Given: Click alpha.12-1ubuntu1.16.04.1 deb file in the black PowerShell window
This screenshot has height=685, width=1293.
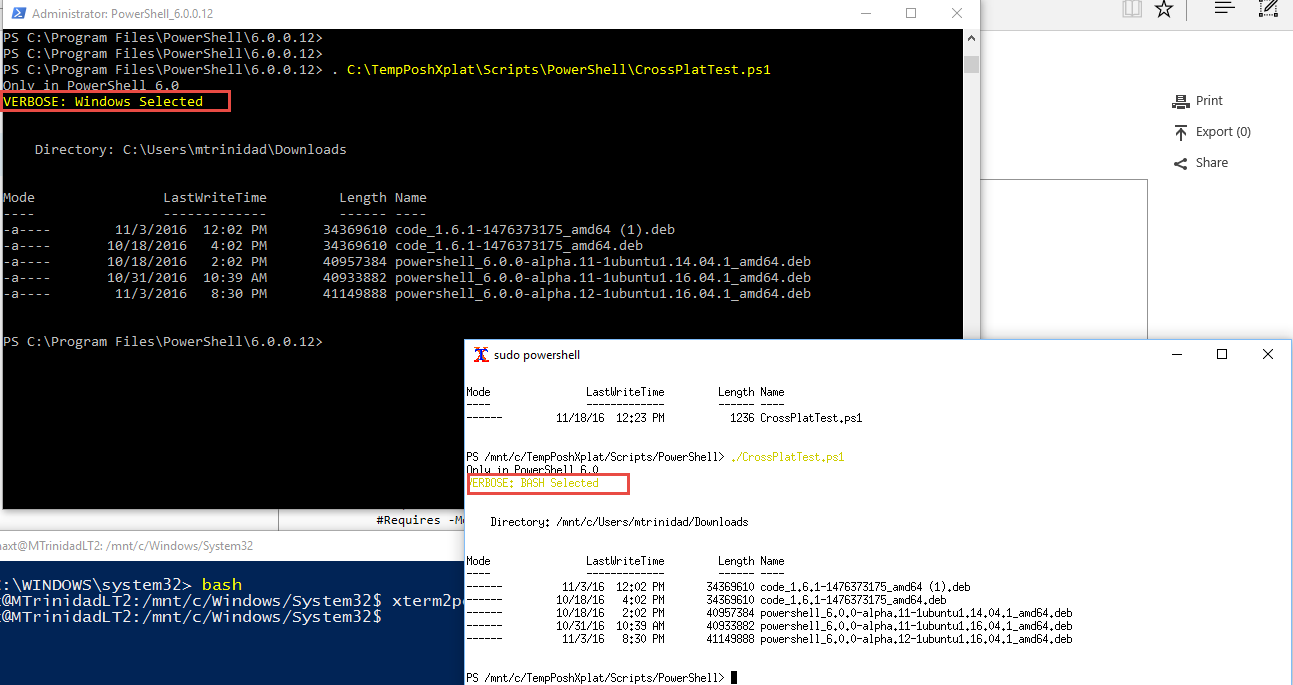Looking at the screenshot, I should point(603,294).
